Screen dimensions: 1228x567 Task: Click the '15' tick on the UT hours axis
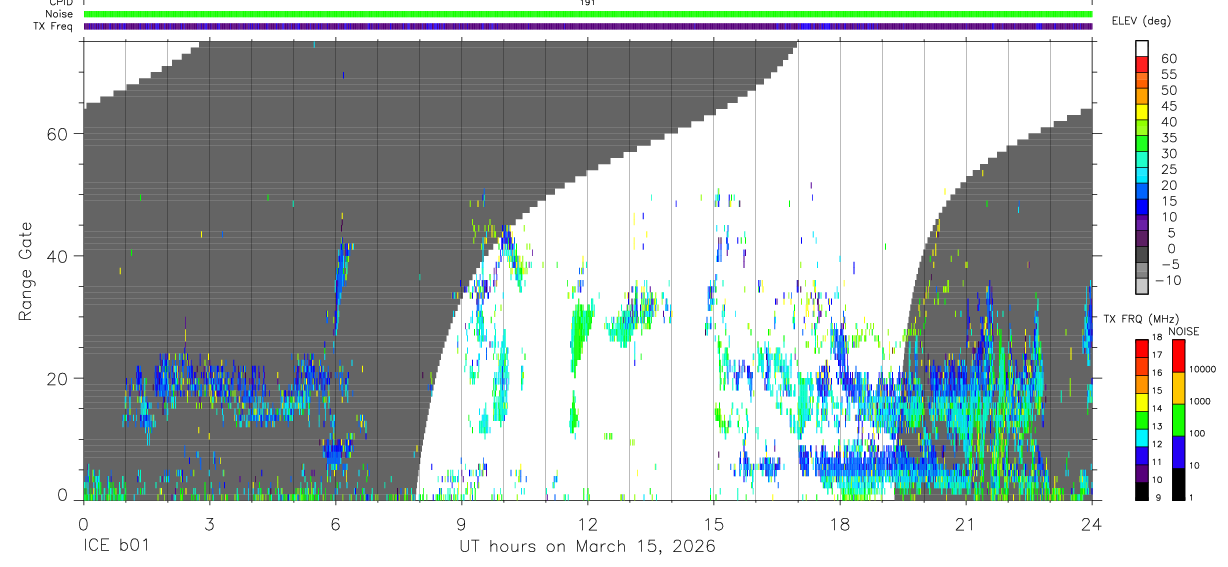pyautogui.click(x=713, y=523)
